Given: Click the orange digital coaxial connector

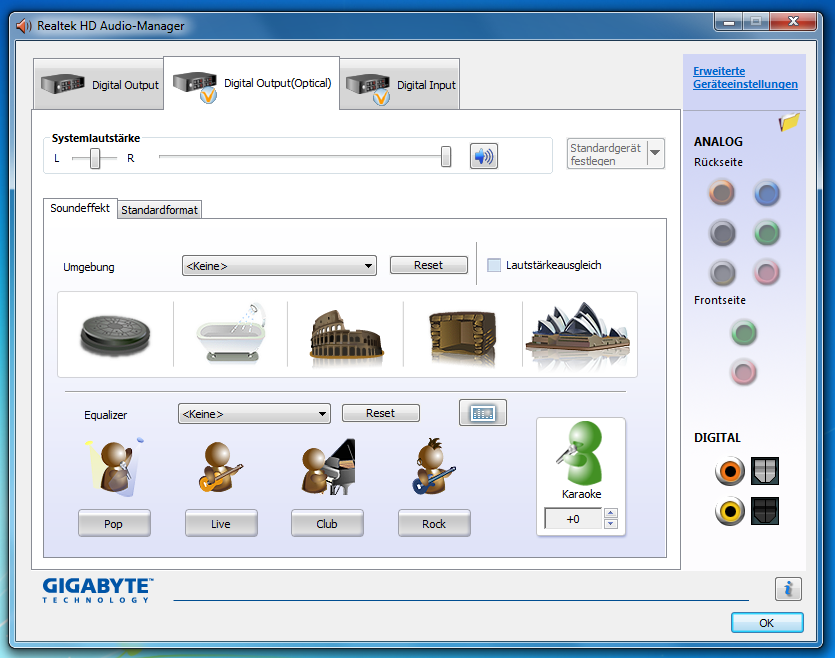Looking at the screenshot, I should tap(730, 471).
